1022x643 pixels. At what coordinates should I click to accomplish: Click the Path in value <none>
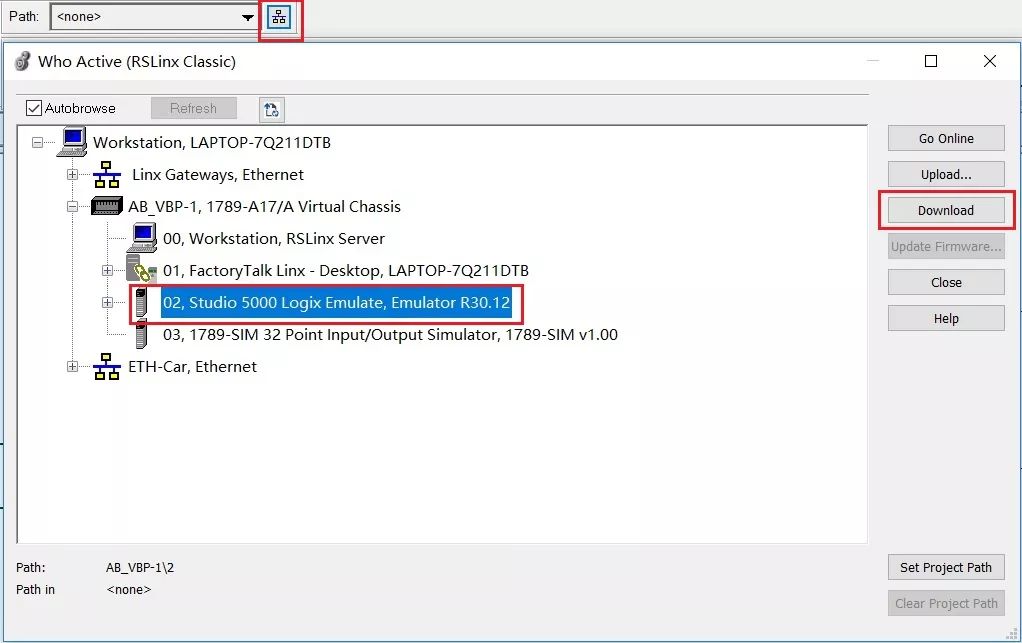pos(128,590)
